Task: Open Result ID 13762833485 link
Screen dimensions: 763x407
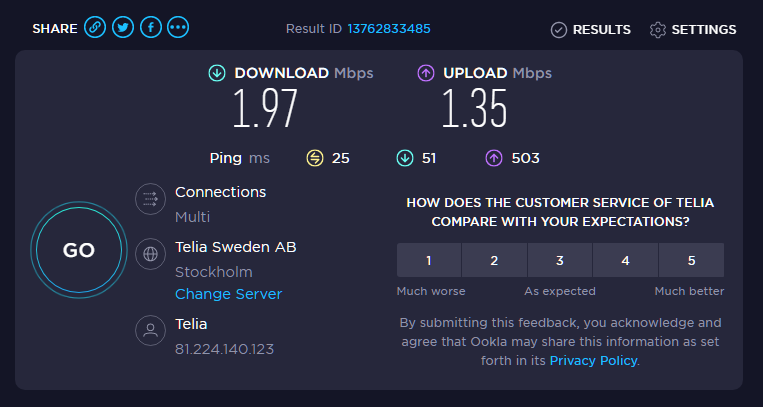Action: (389, 29)
